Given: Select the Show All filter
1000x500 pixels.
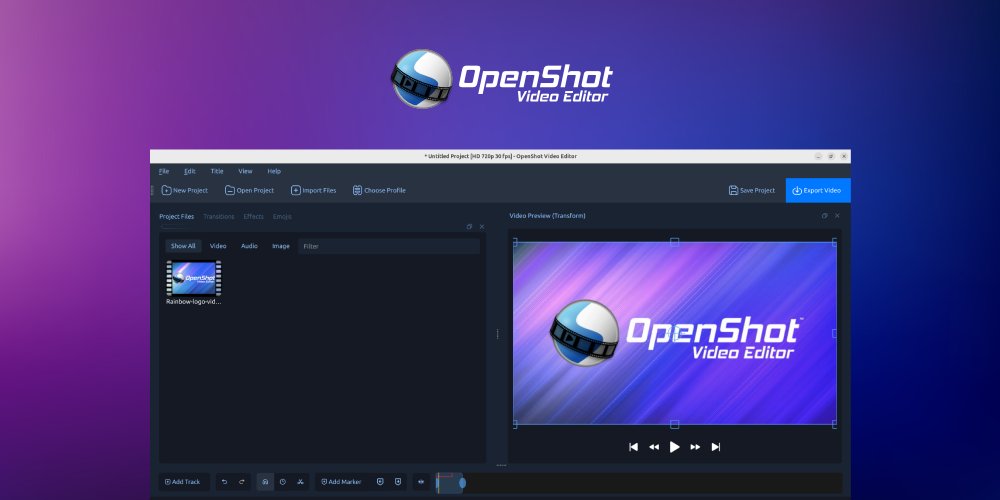Looking at the screenshot, I should pyautogui.click(x=183, y=246).
